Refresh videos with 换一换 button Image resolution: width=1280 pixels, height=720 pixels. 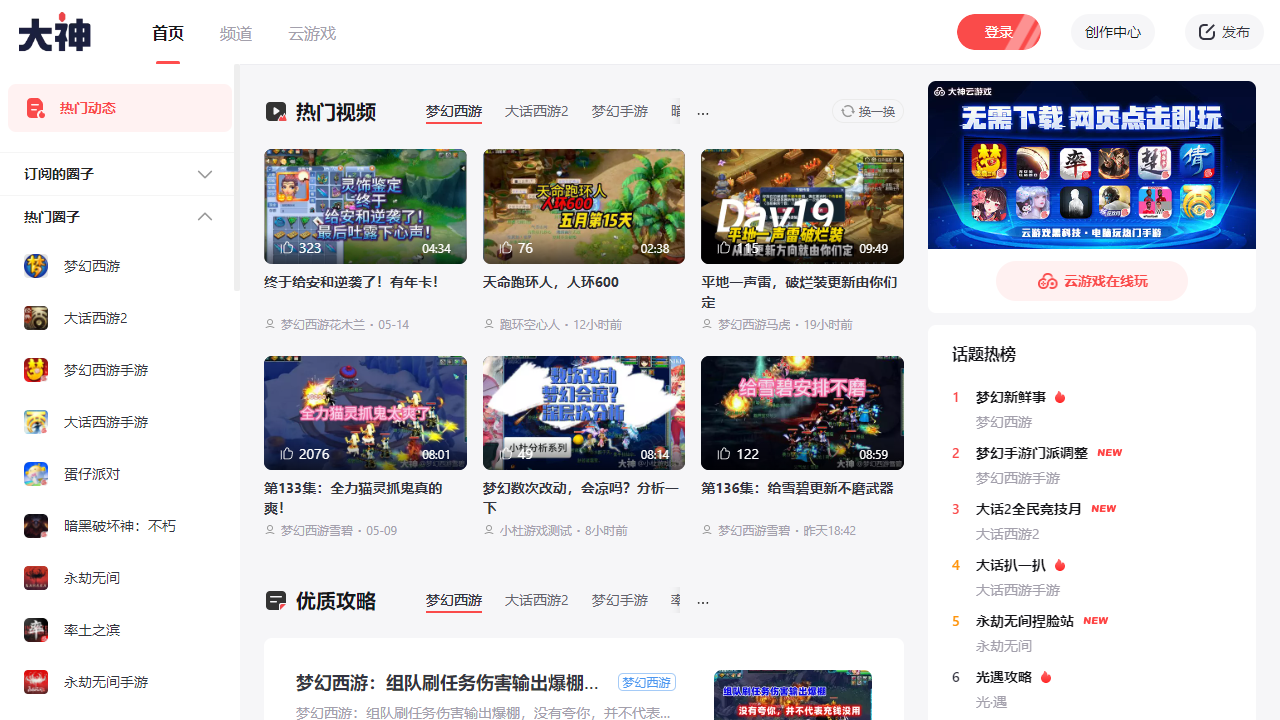868,111
